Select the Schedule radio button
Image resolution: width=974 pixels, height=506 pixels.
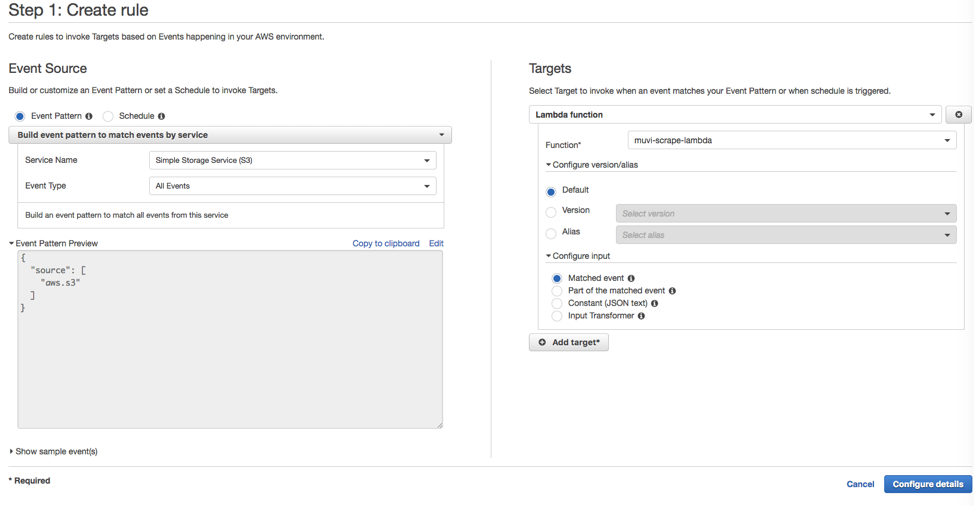point(108,116)
